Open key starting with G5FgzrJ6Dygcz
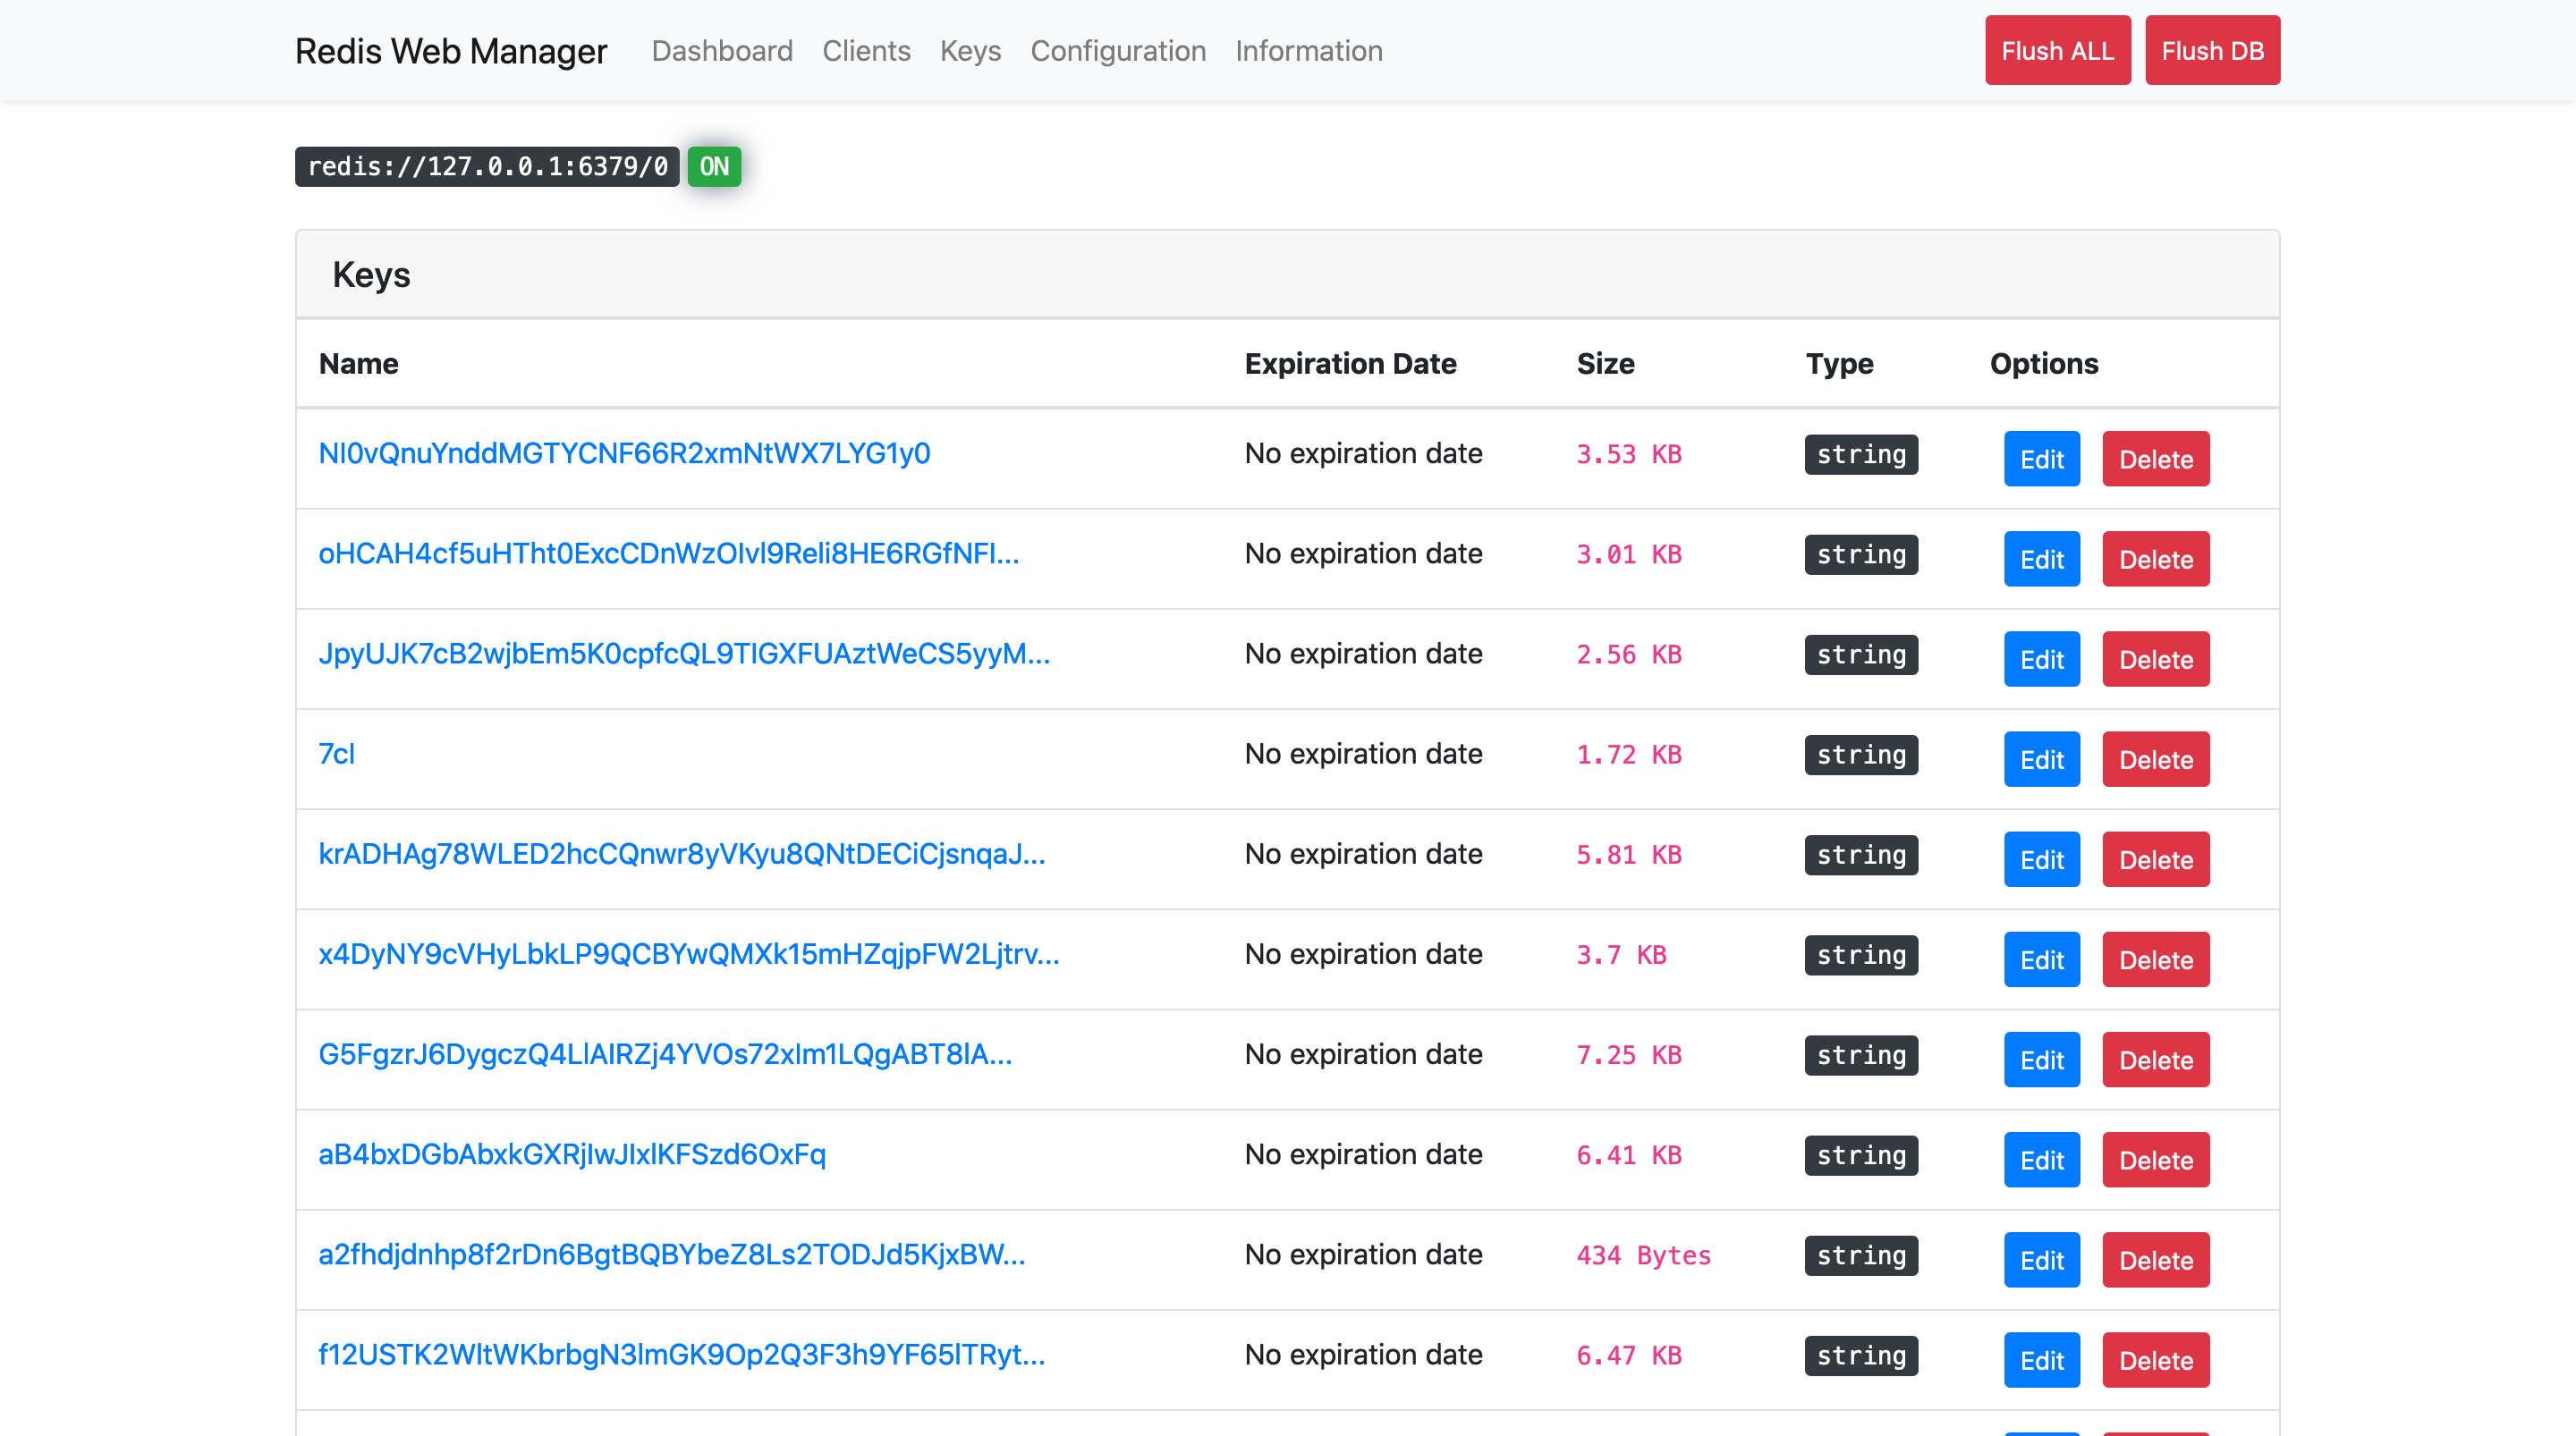The width and height of the screenshot is (2576, 1436). click(x=665, y=1055)
